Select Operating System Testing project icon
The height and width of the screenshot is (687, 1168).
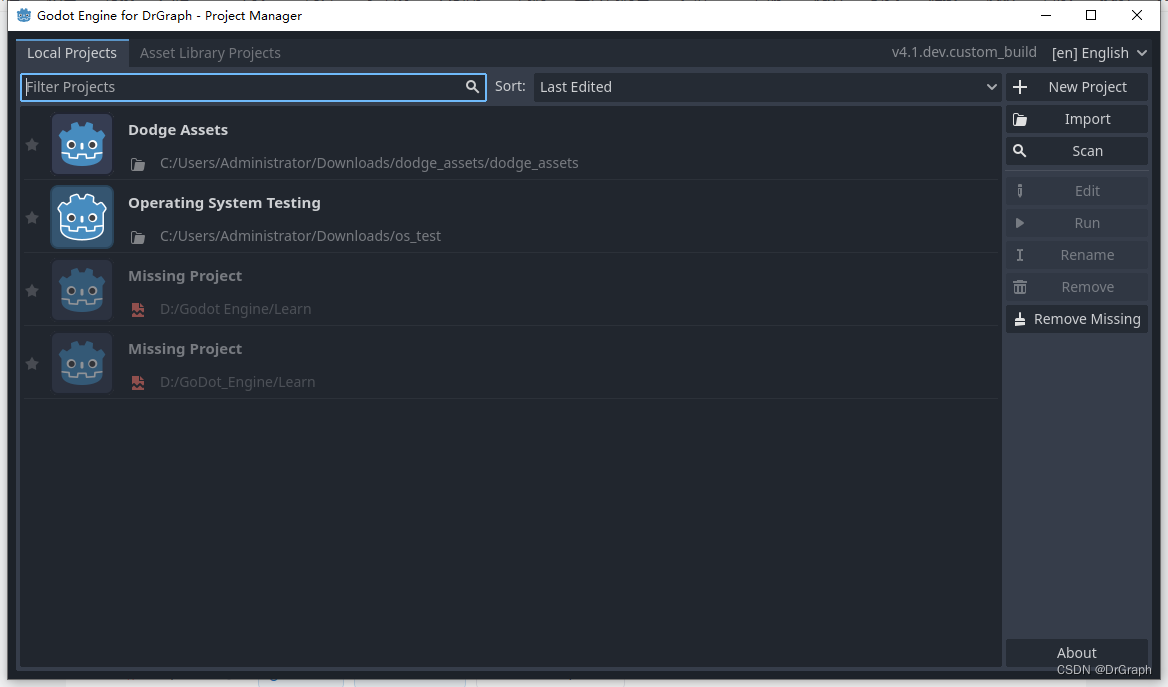82,217
